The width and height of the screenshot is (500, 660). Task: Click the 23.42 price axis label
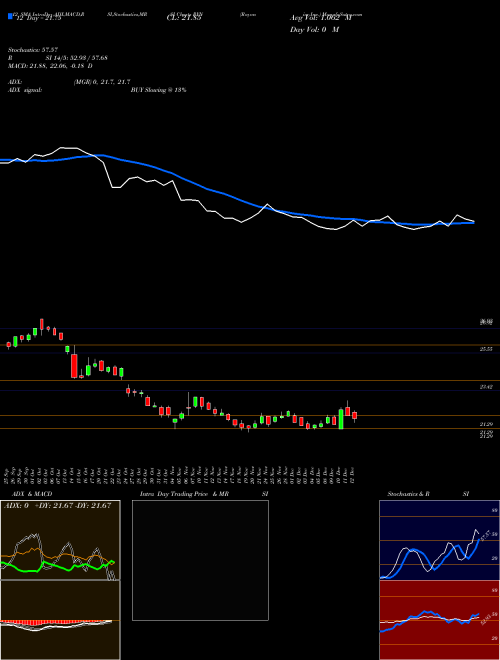click(x=486, y=386)
